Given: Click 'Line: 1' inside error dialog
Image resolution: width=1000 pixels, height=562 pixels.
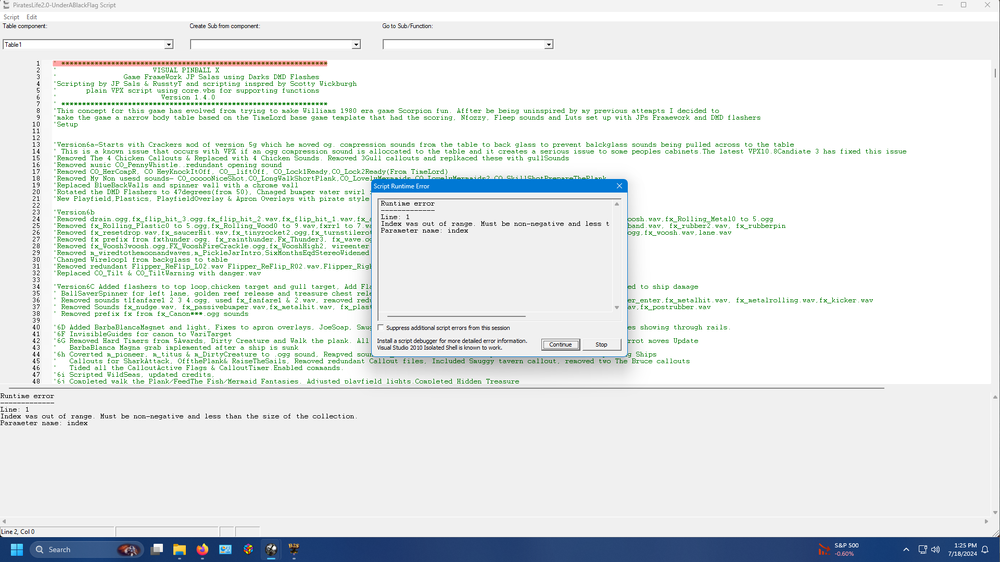Looking at the screenshot, I should pos(395,218).
